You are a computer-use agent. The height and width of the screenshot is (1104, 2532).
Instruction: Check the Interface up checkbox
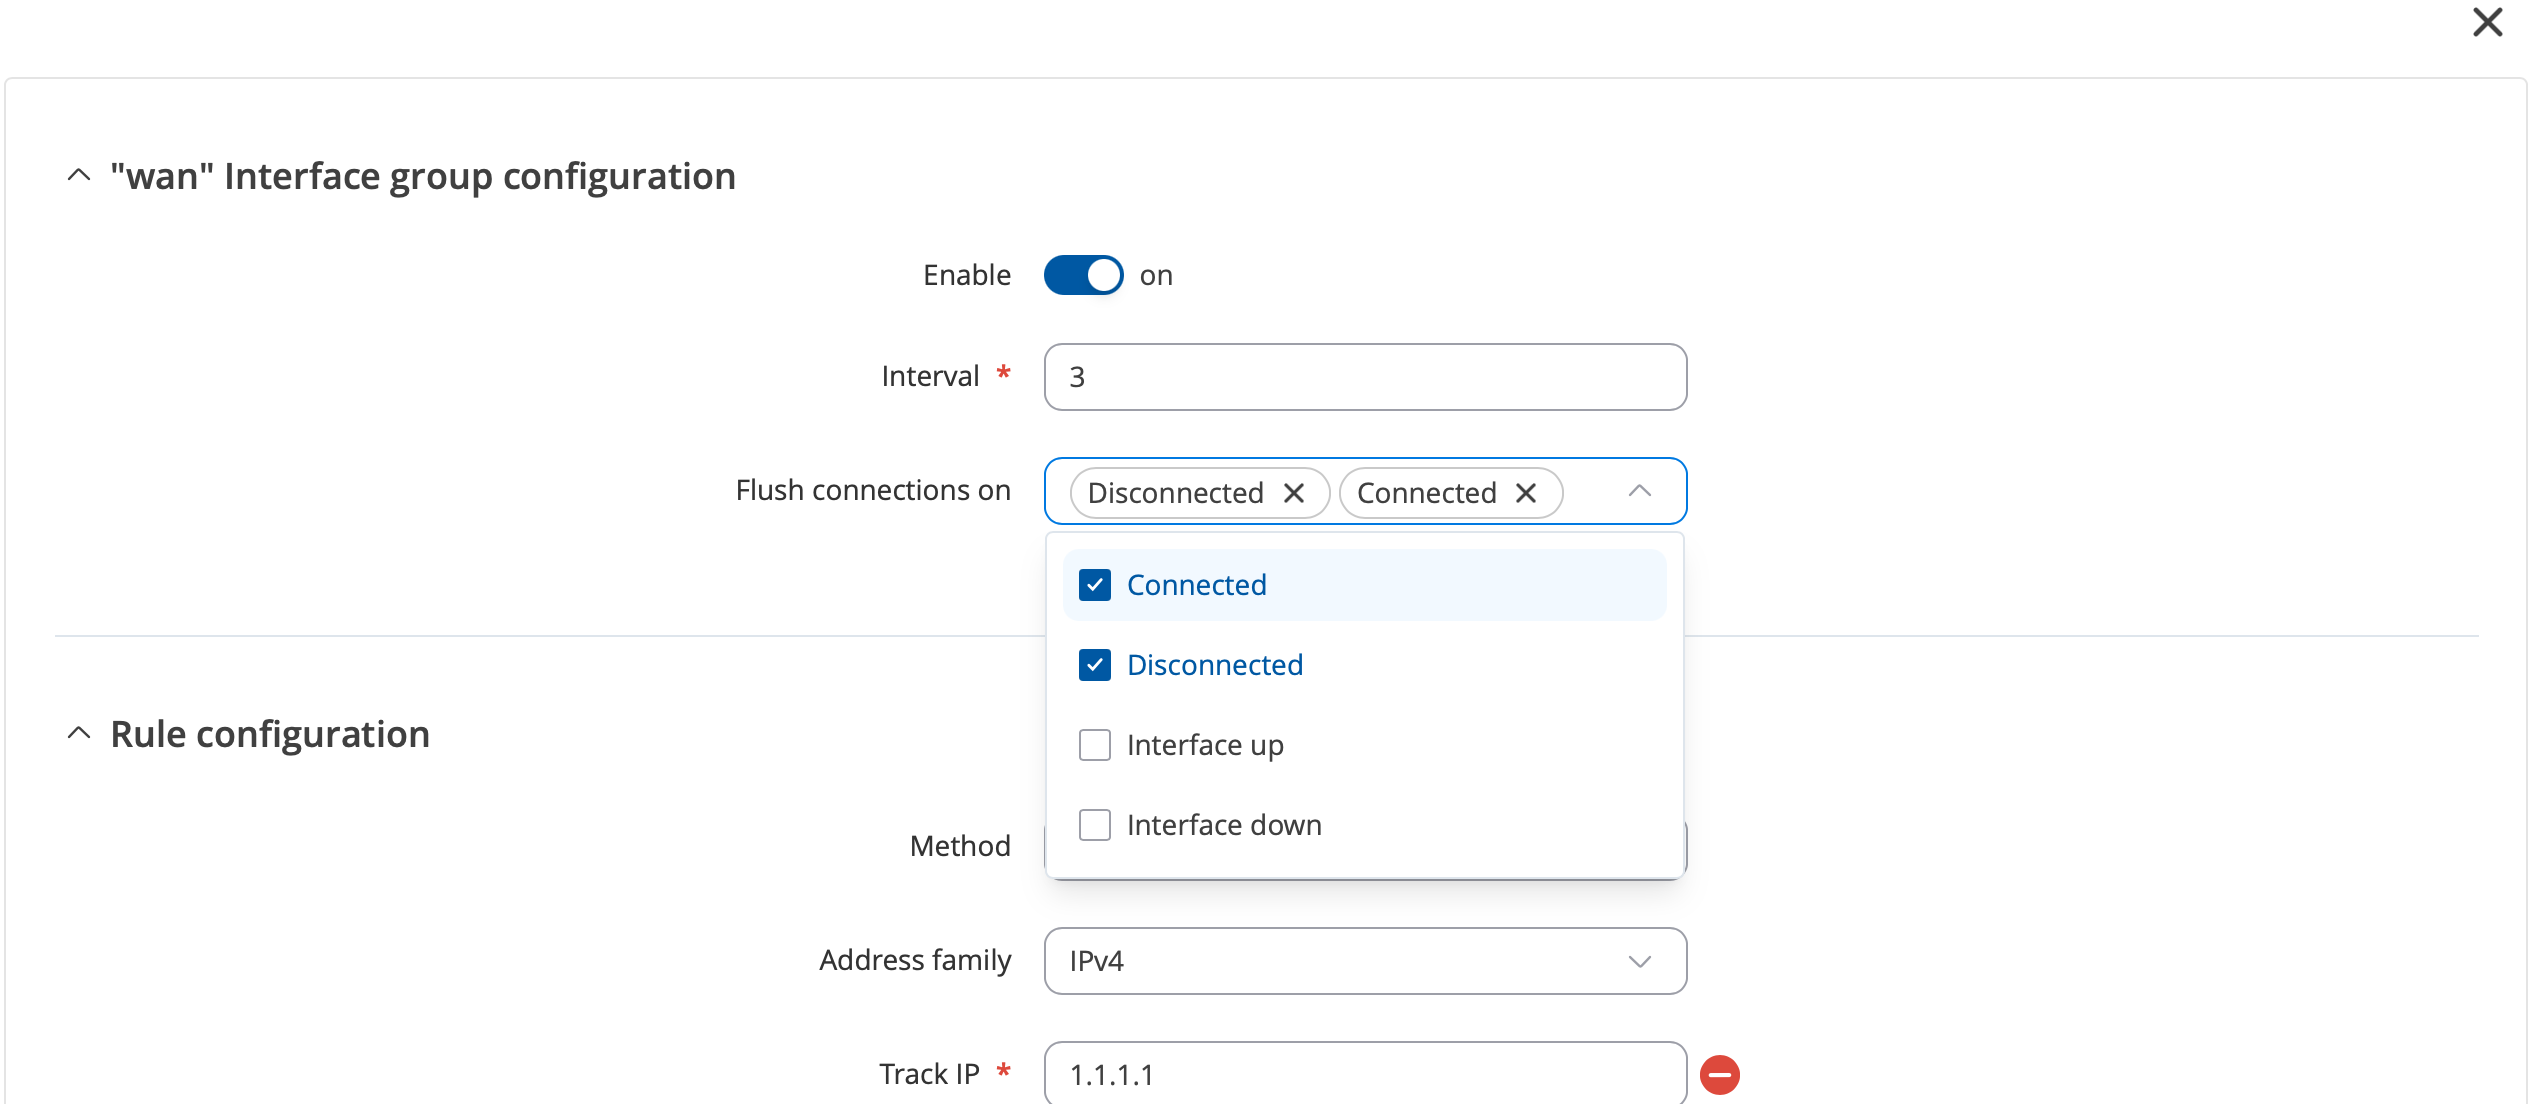pyautogui.click(x=1095, y=745)
